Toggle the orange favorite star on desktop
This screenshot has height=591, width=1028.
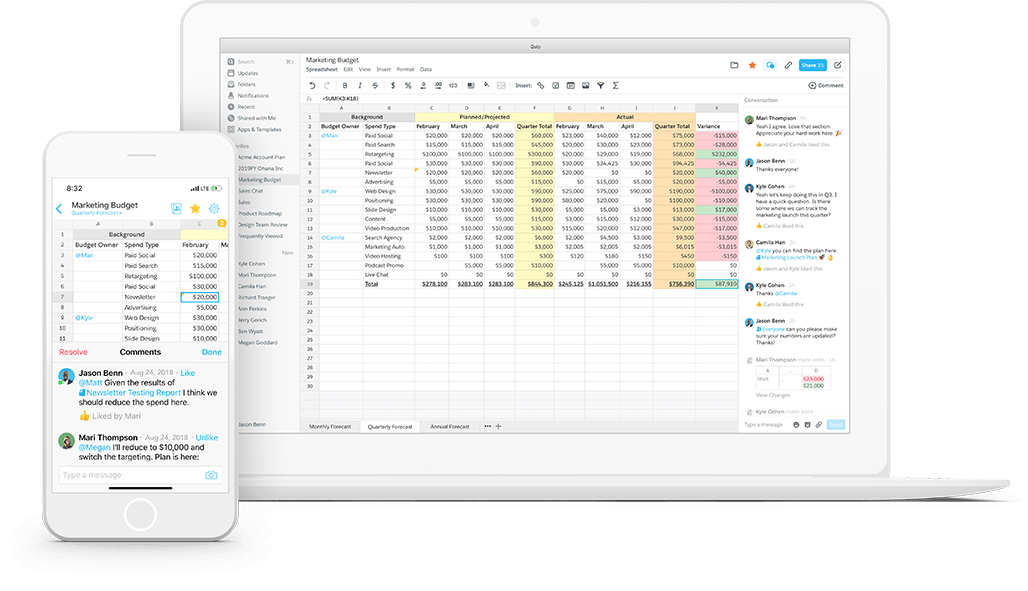(752, 65)
